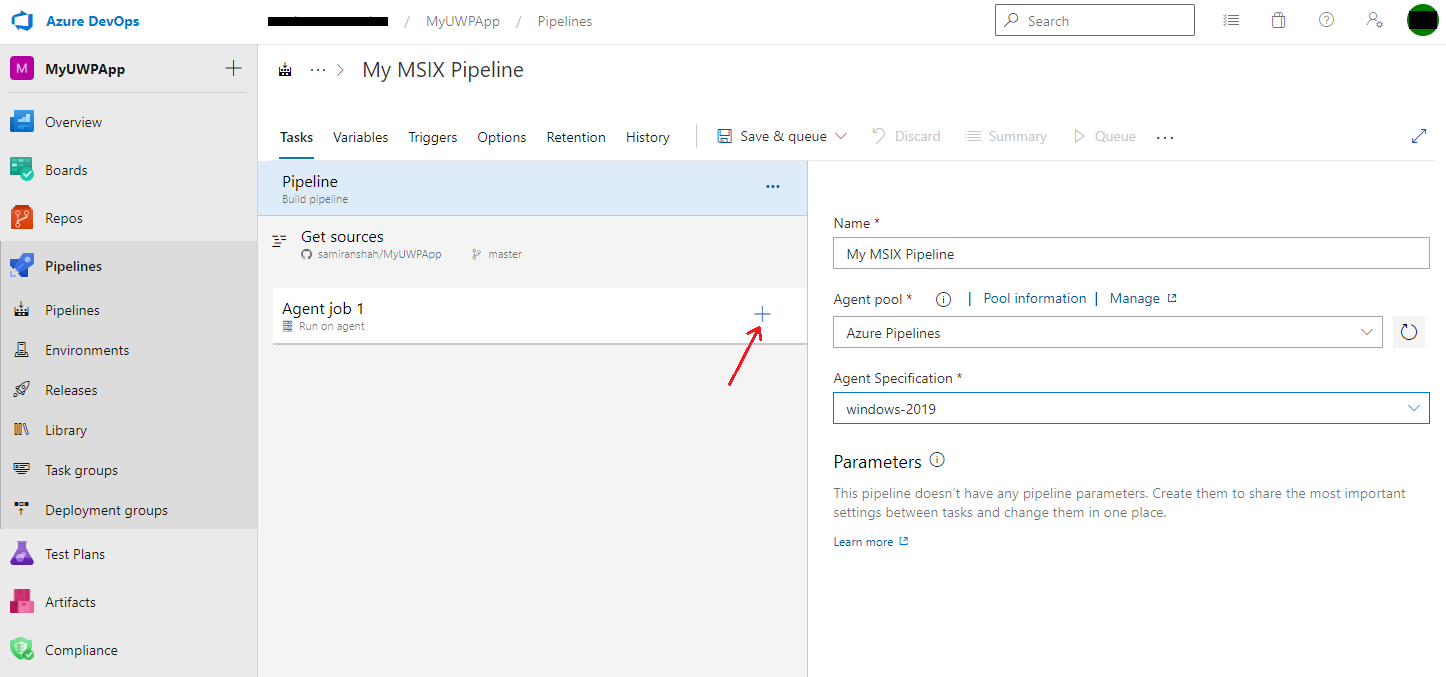The width and height of the screenshot is (1446, 677).
Task: Show Agent pool info tooltip icon
Action: point(942,299)
